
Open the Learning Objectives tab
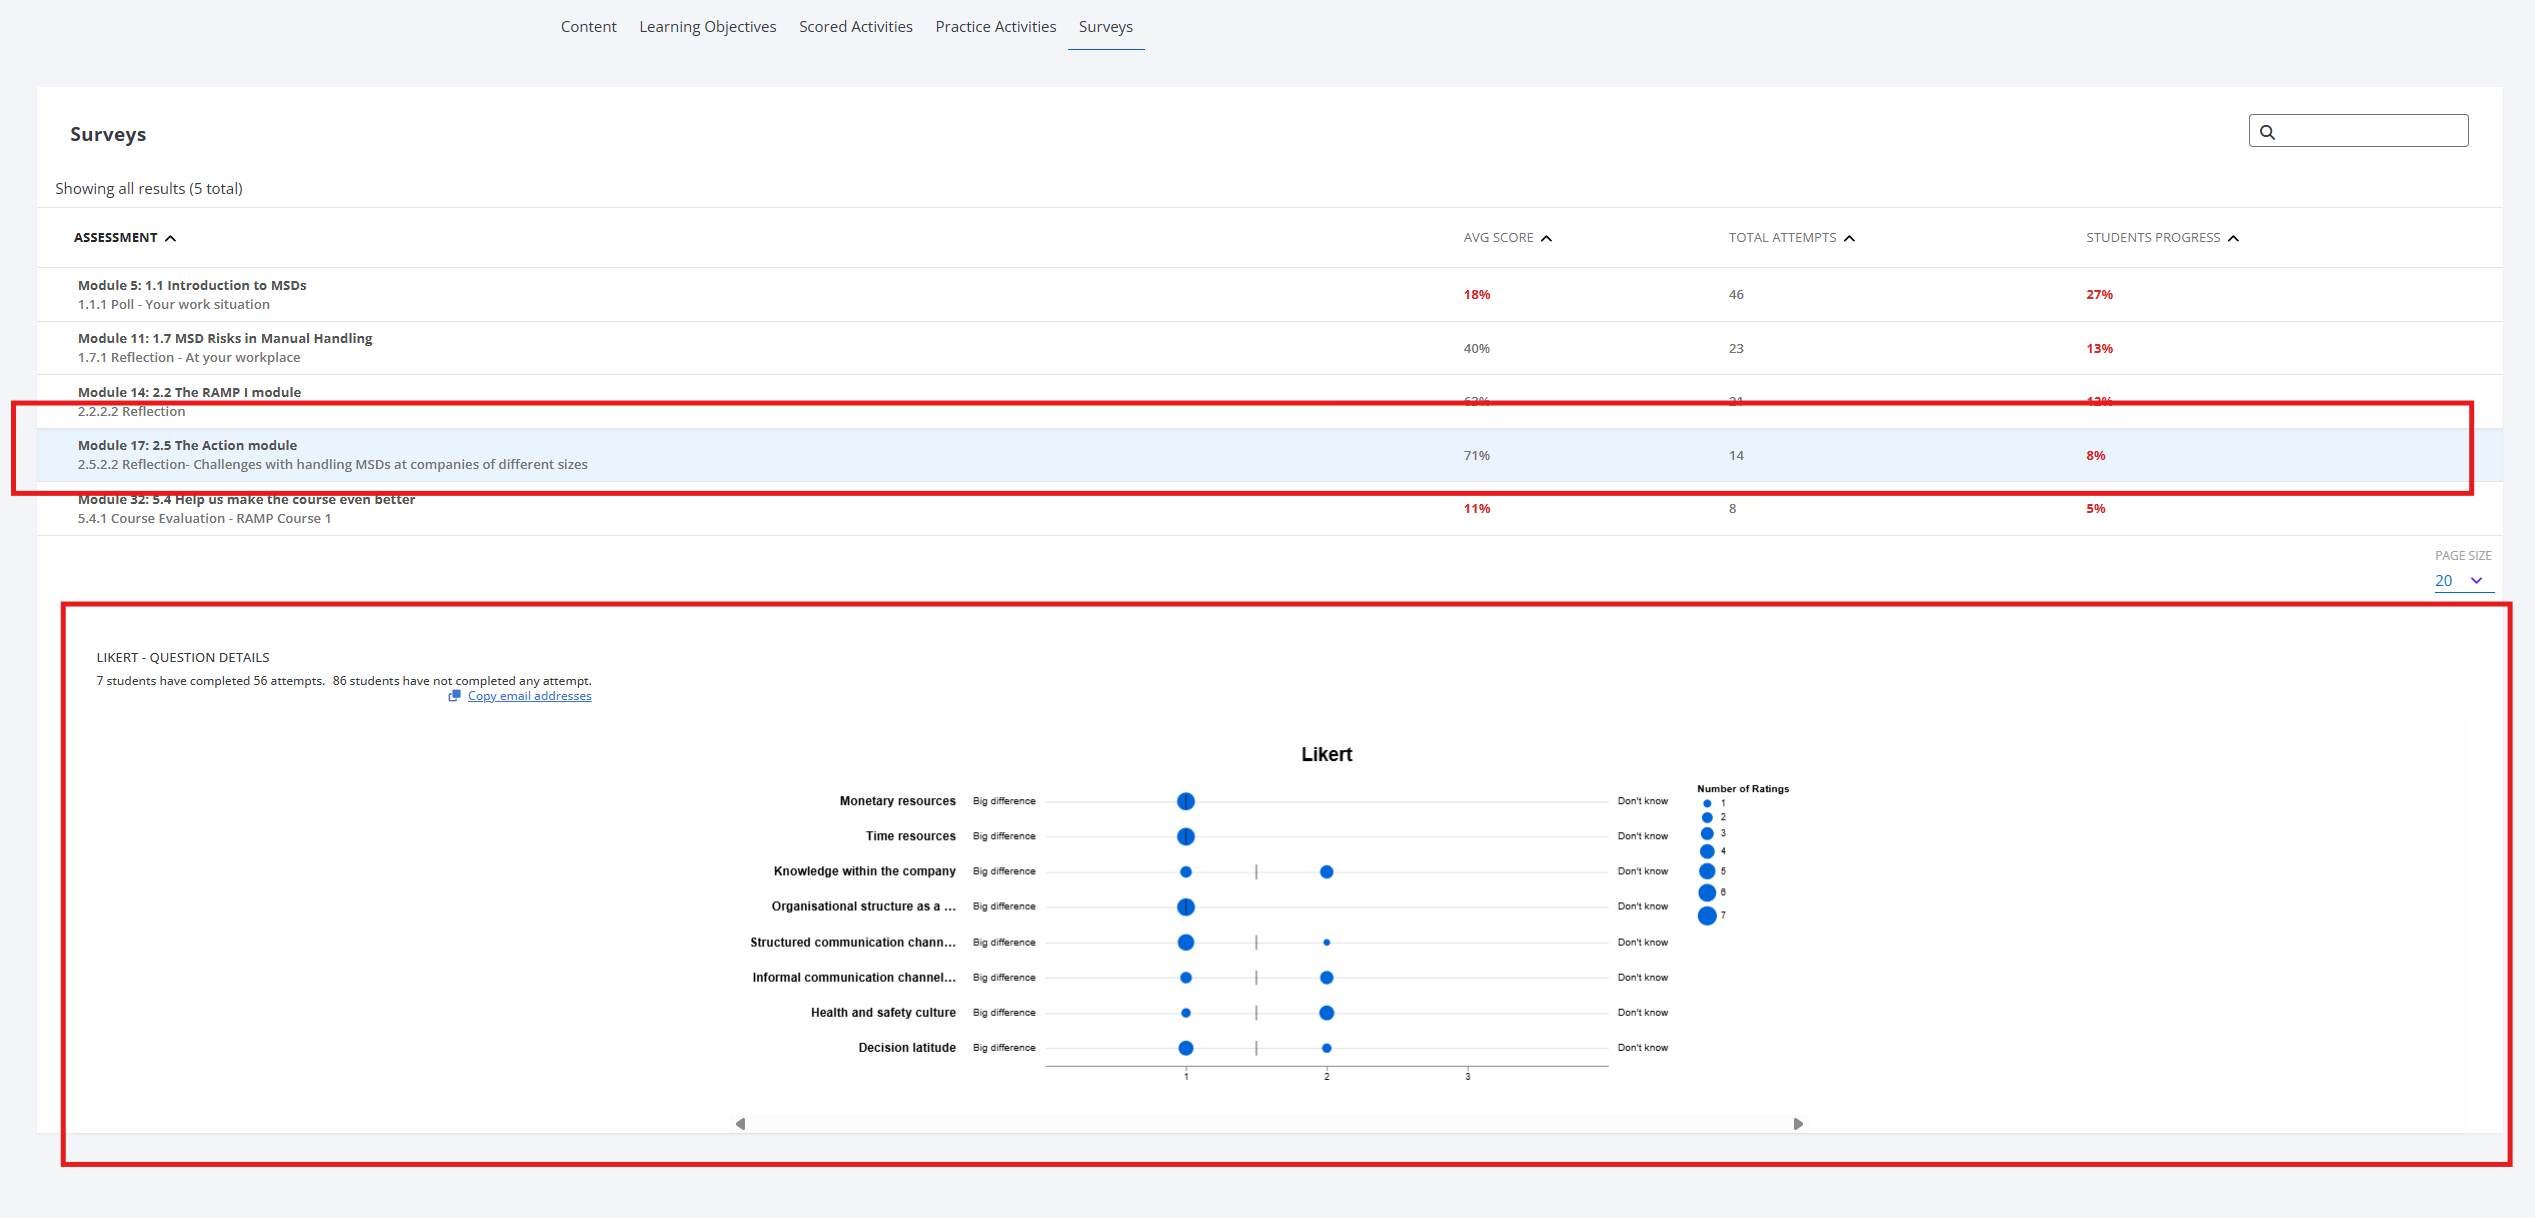point(707,27)
